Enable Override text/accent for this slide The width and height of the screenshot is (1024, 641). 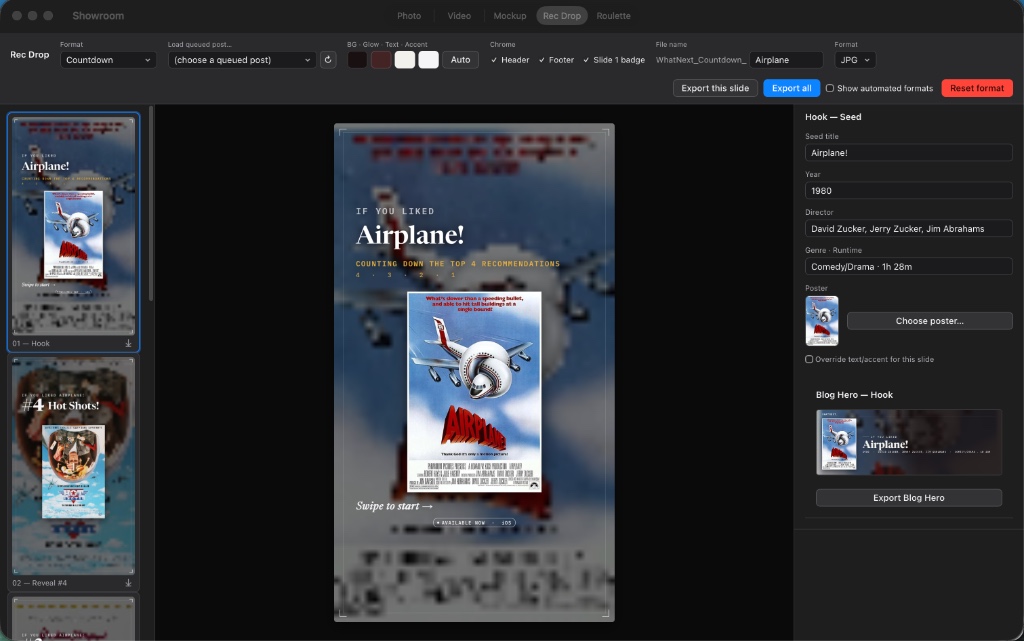tap(809, 359)
